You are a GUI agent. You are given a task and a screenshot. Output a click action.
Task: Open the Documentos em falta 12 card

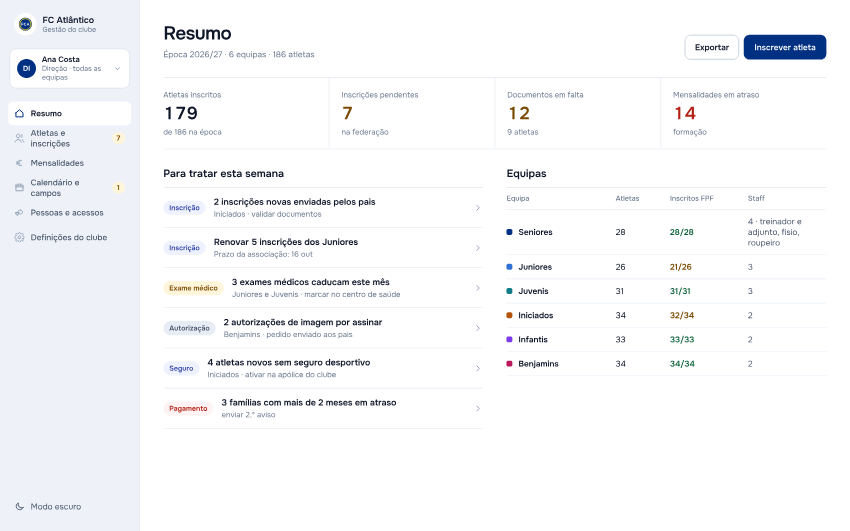578,113
